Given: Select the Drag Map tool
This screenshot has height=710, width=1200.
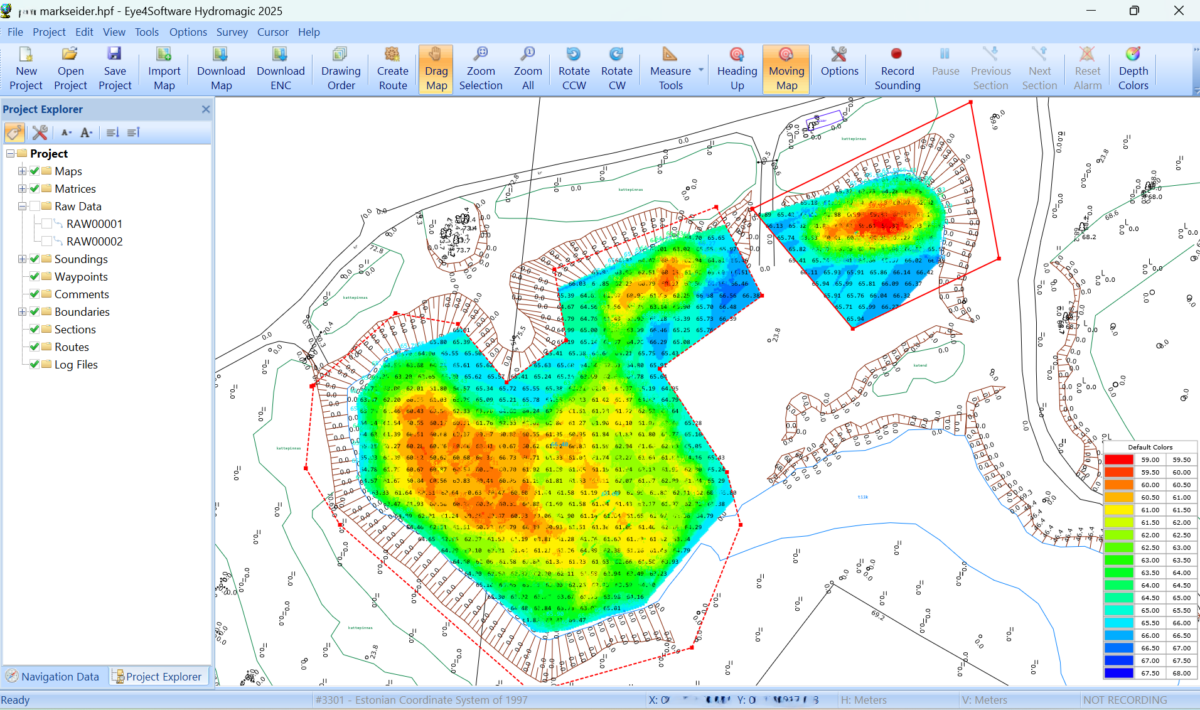Looking at the screenshot, I should 436,69.
